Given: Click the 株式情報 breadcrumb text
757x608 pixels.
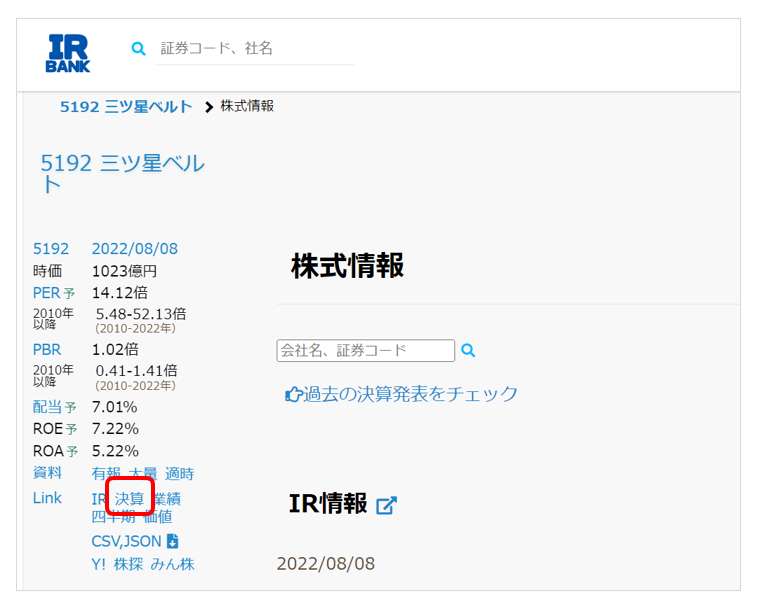Looking at the screenshot, I should (247, 106).
